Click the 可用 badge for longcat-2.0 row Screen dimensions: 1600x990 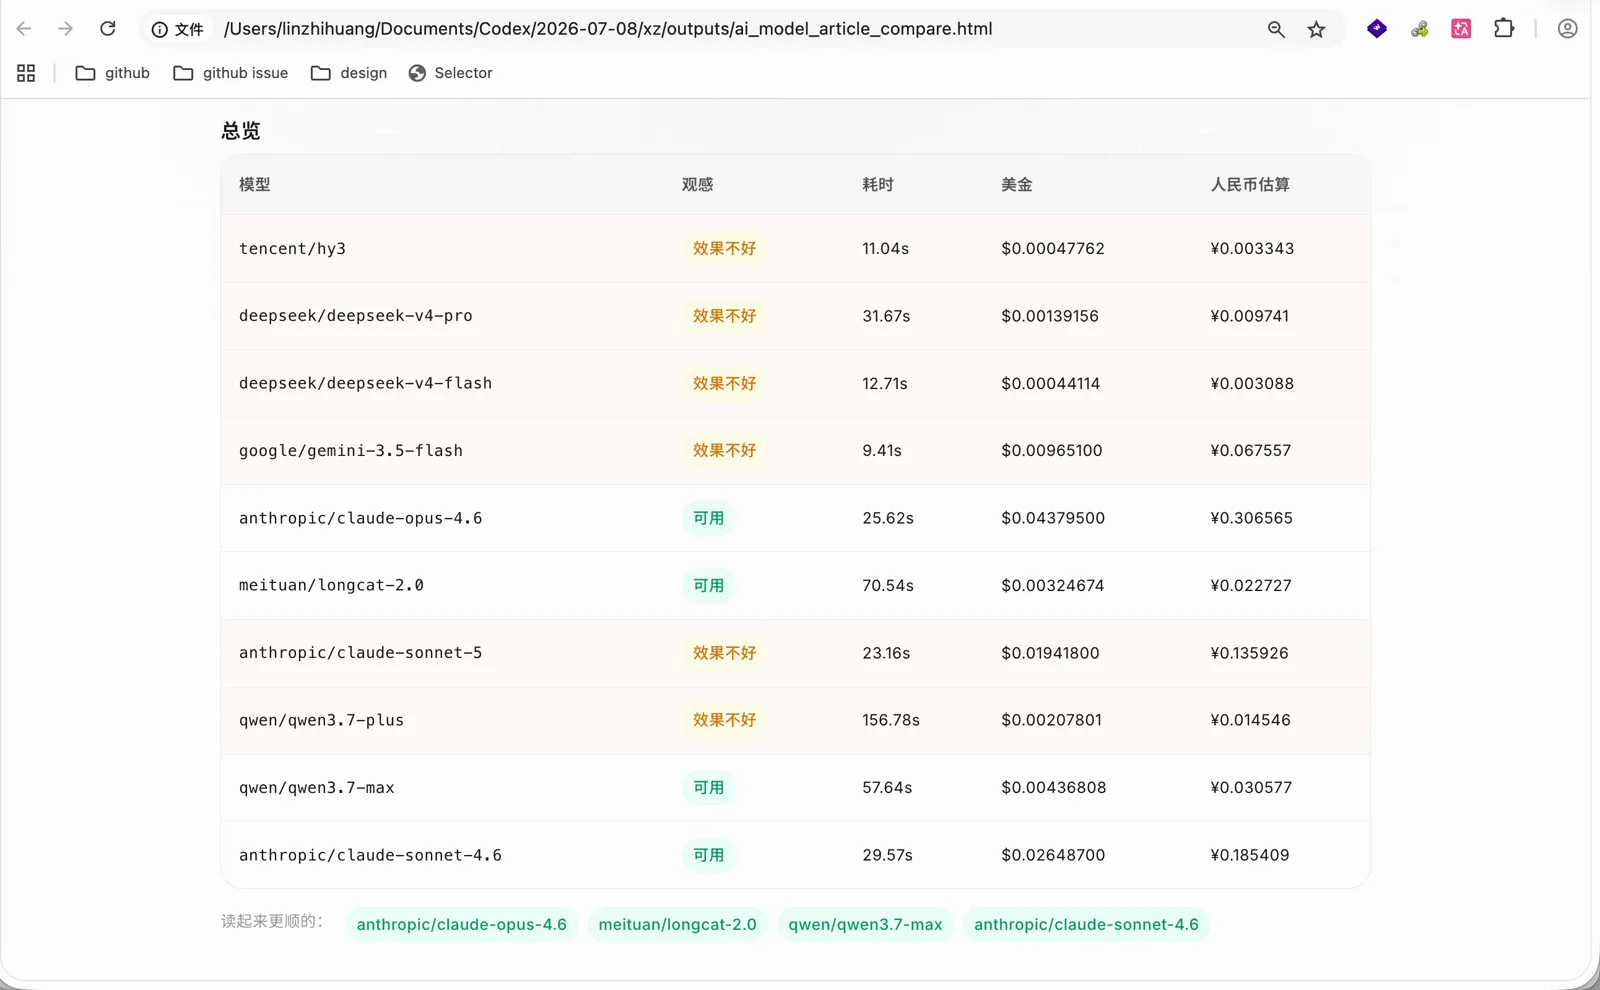709,585
